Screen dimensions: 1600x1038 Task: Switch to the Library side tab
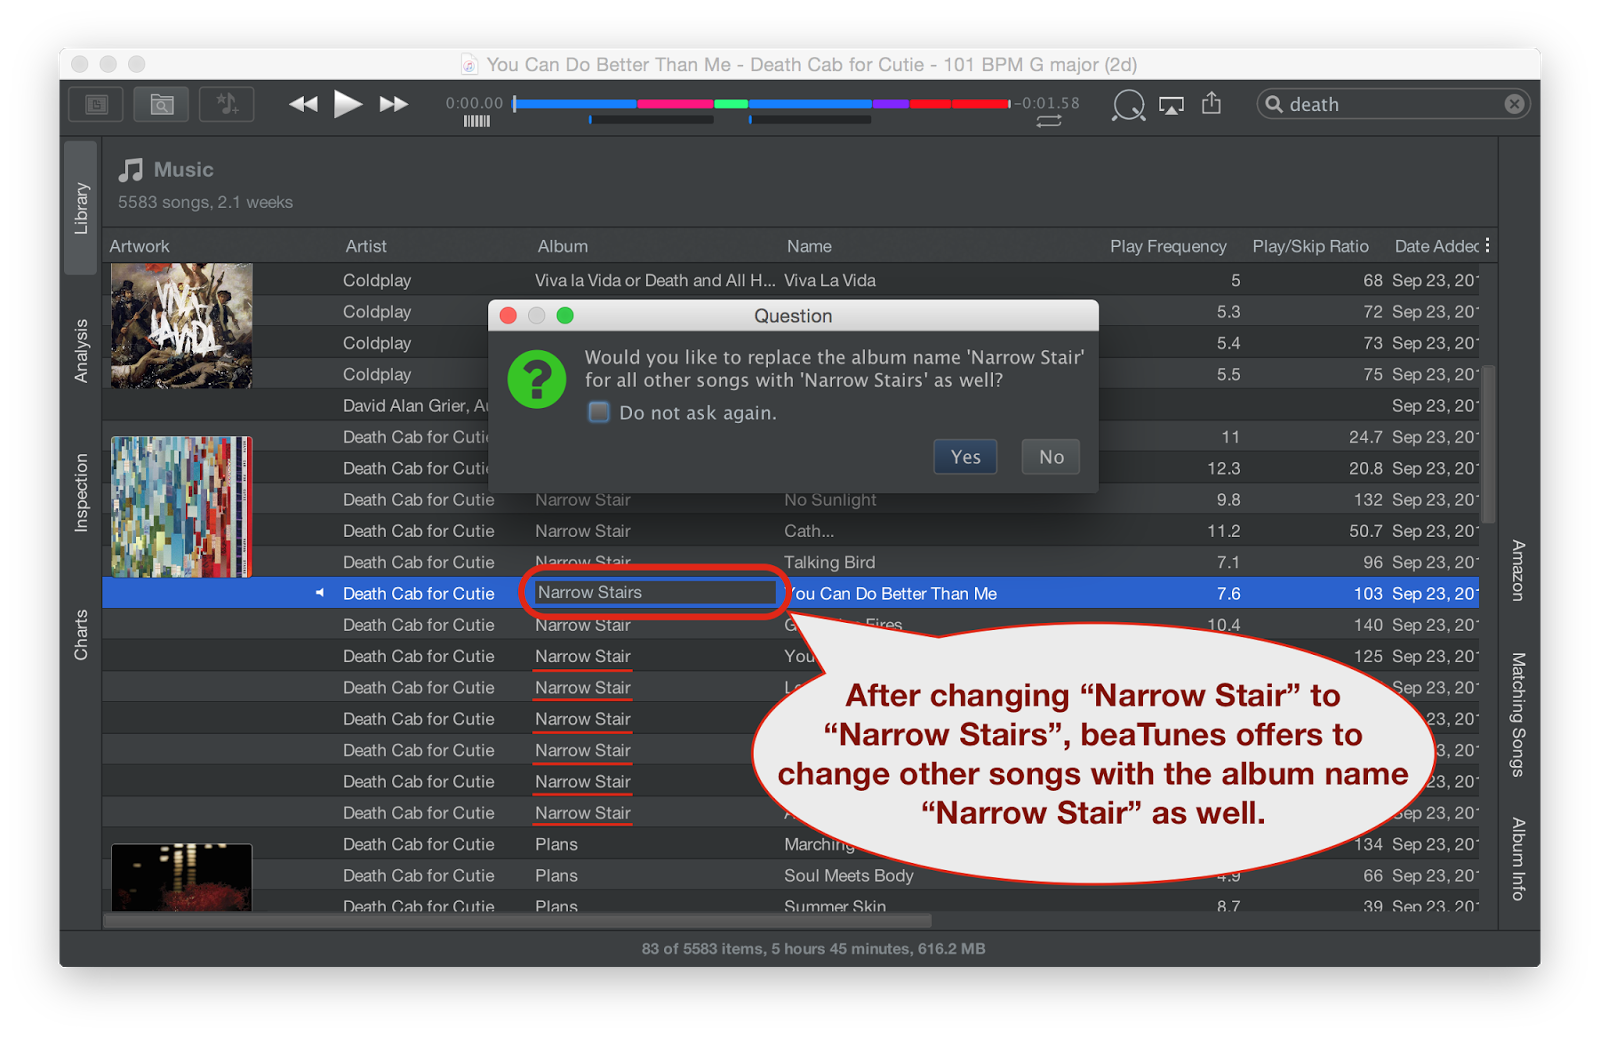81,207
